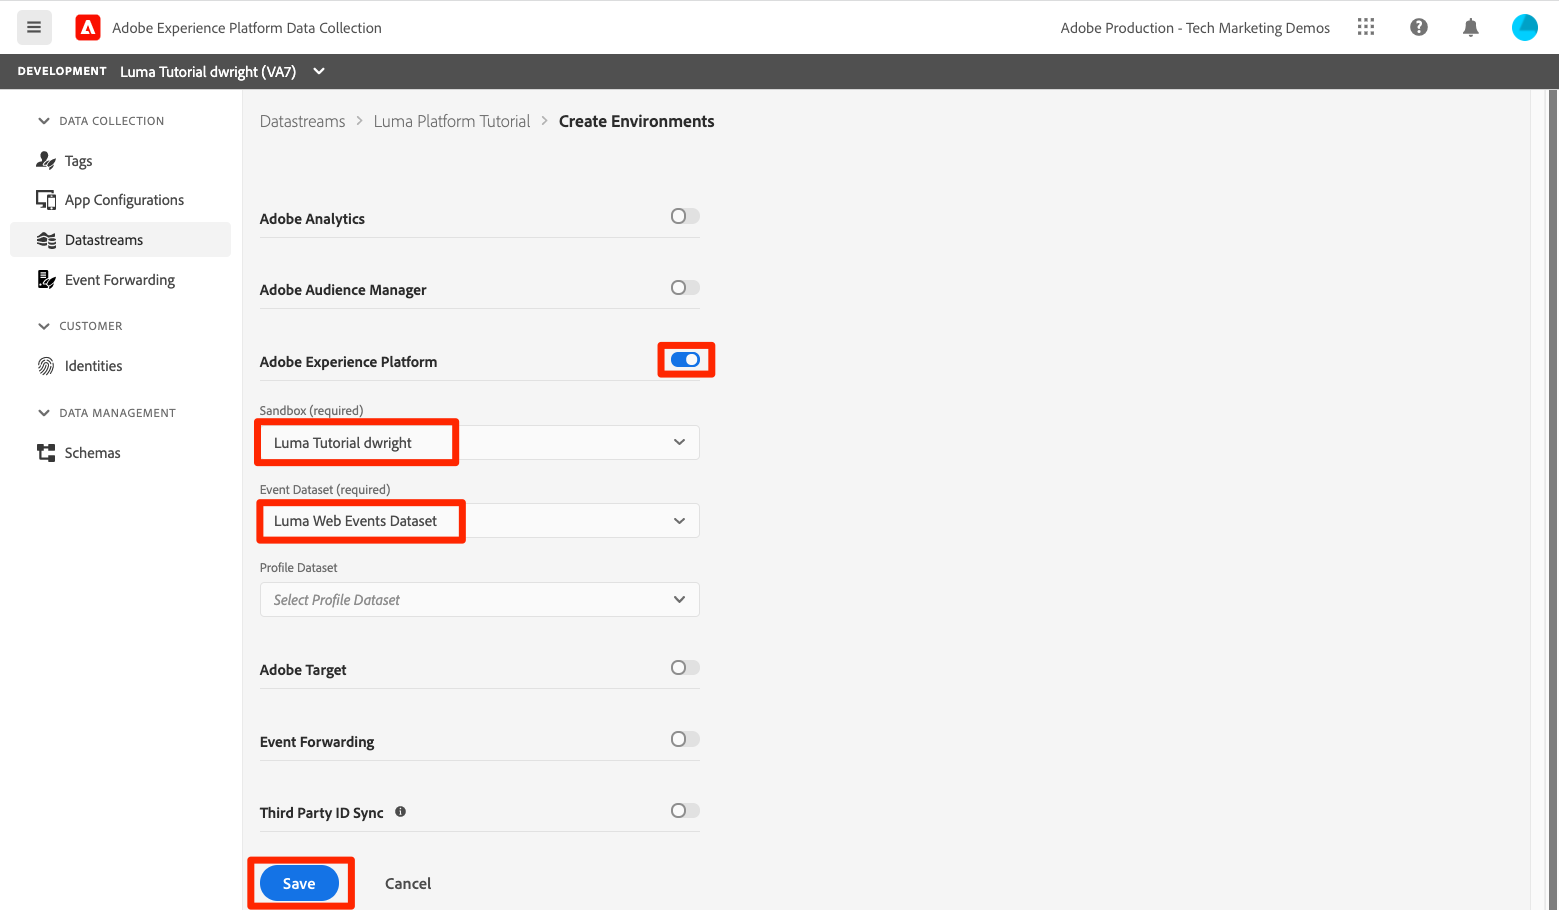The image size is (1559, 910).
Task: Open Event Forwarding in the sidebar
Action: (x=120, y=280)
